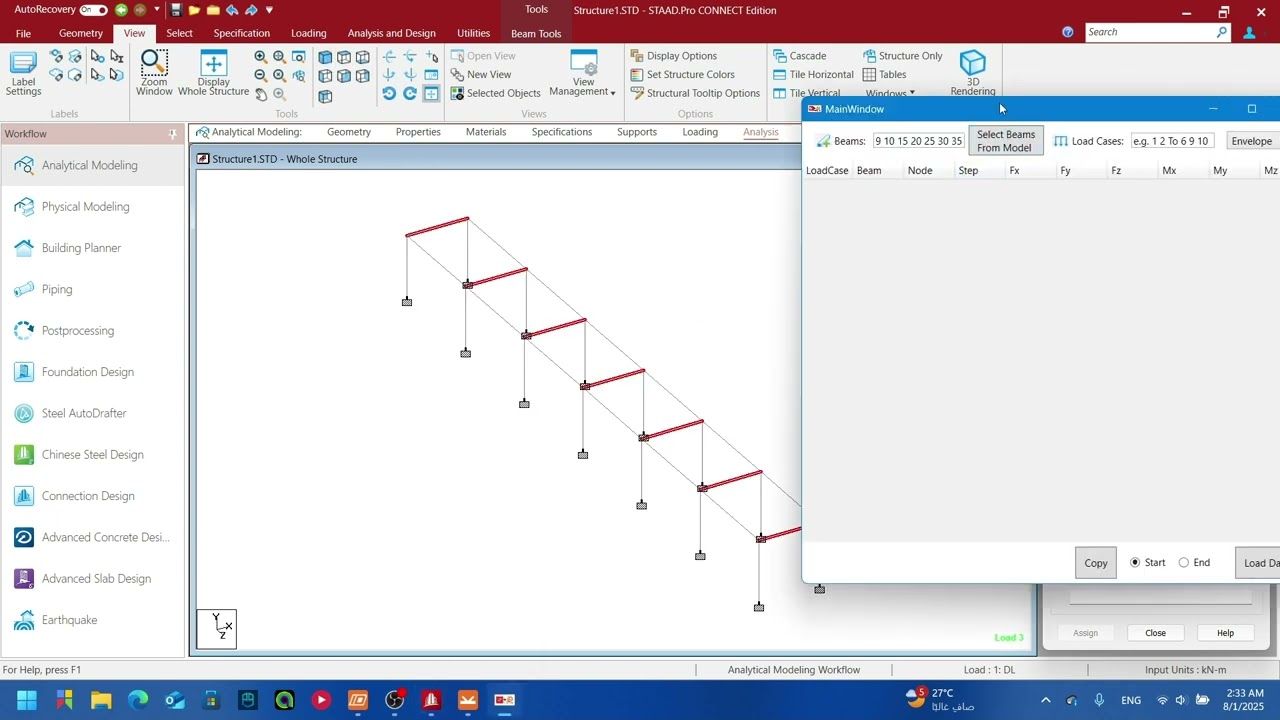
Task: Open Windows Start menu on taskbar
Action: (x=27, y=700)
